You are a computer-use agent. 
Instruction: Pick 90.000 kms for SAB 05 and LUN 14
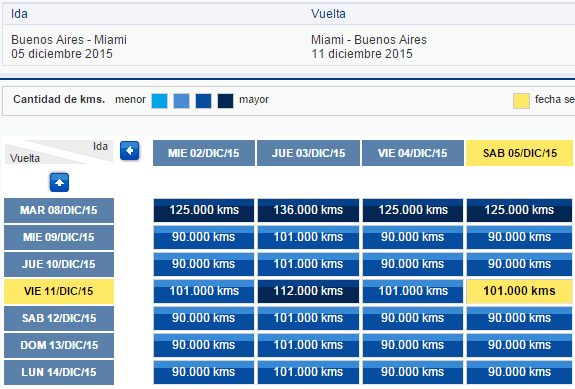[519, 373]
